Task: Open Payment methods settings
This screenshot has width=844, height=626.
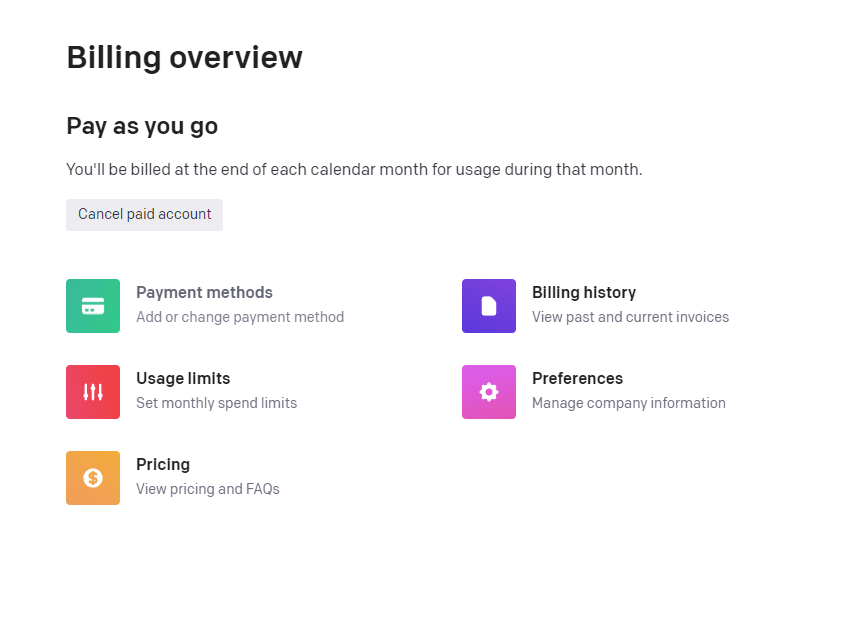Action: [x=204, y=292]
